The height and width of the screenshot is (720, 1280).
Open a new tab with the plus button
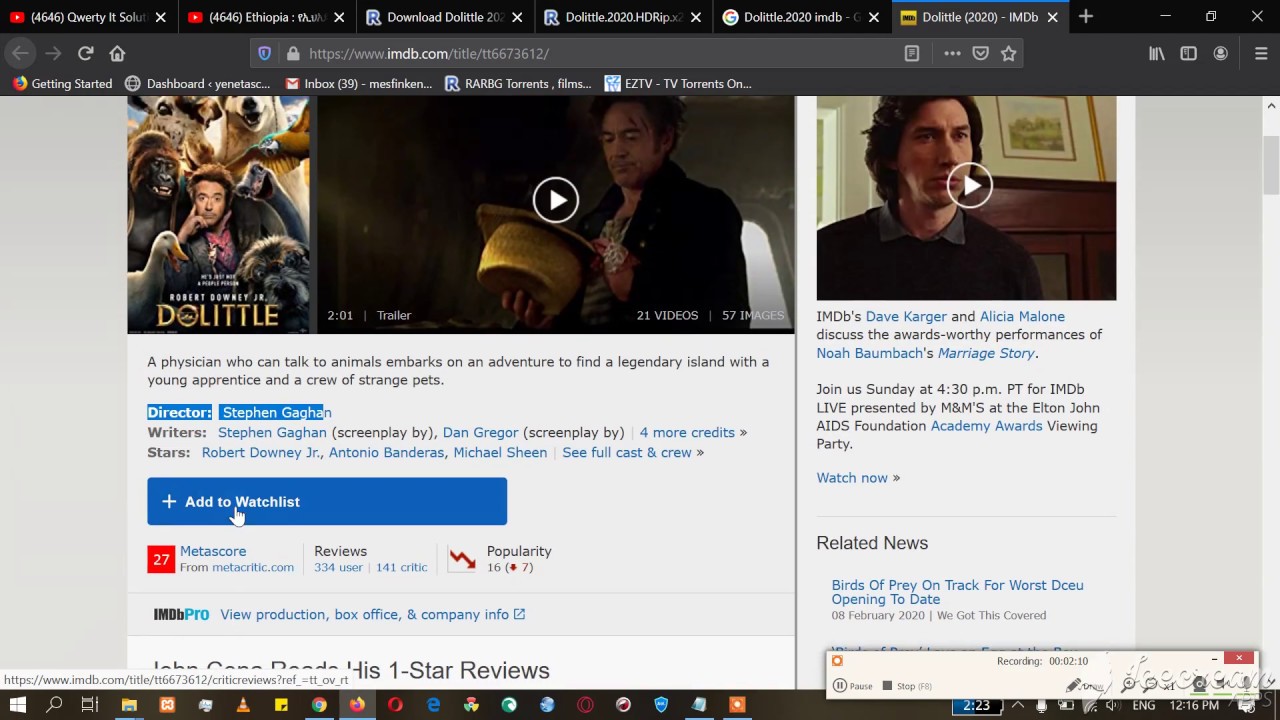pyautogui.click(x=1086, y=17)
